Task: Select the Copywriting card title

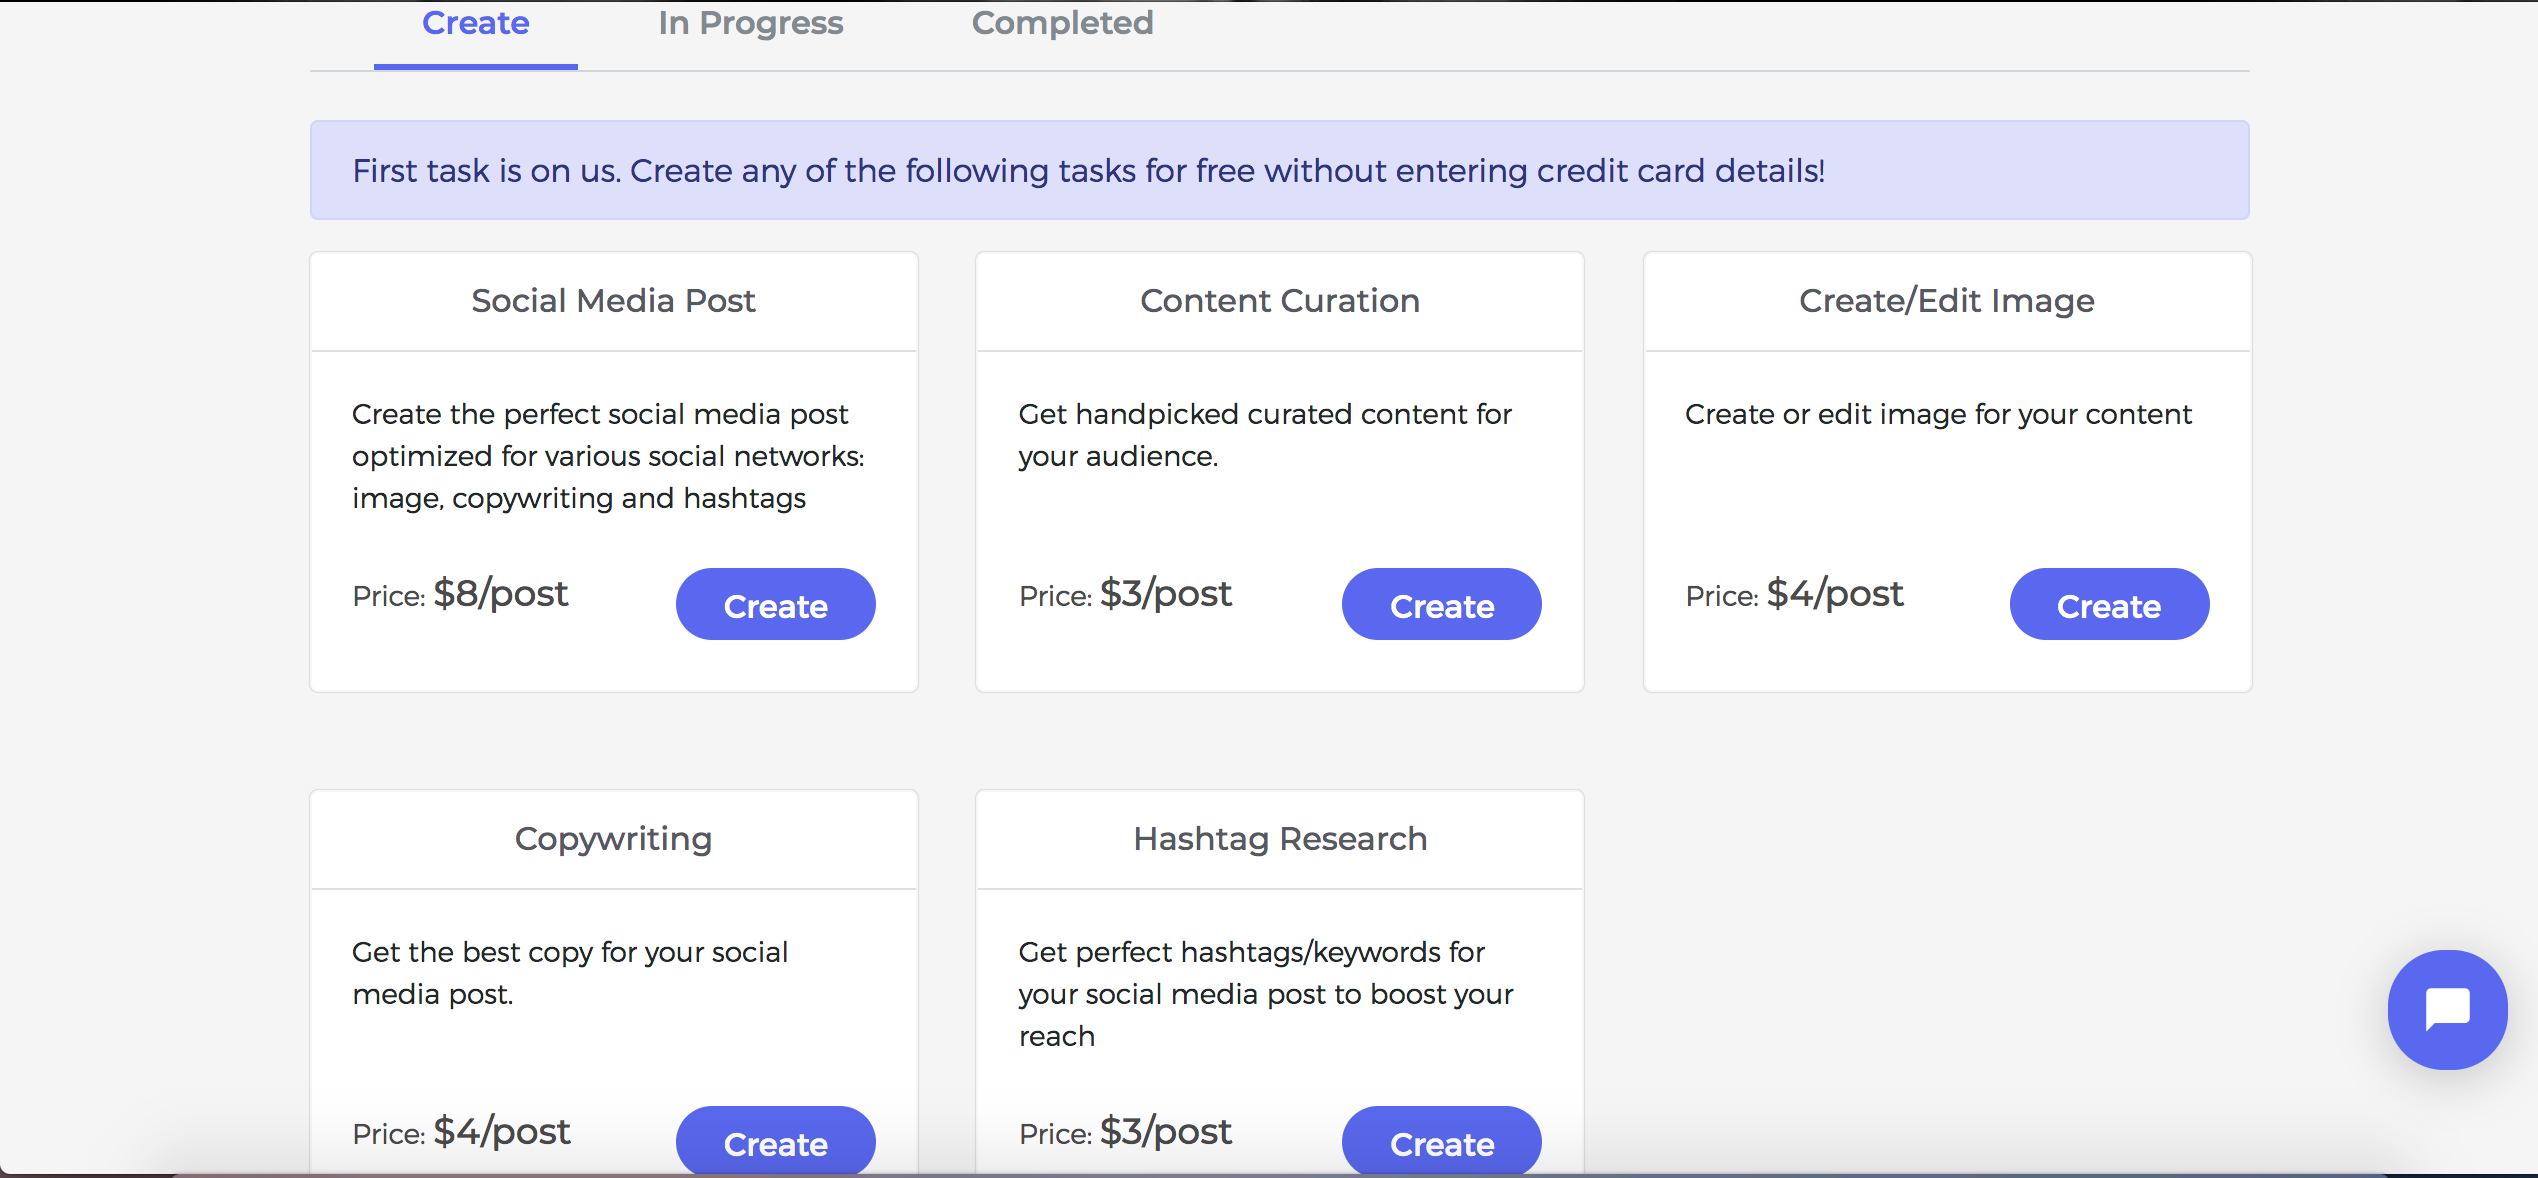Action: pos(613,839)
